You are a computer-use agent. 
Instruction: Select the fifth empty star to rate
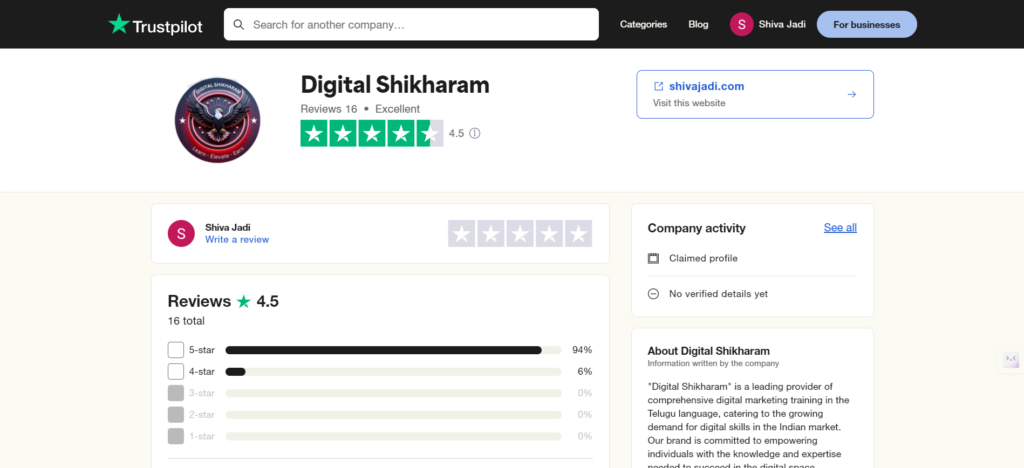tap(578, 234)
